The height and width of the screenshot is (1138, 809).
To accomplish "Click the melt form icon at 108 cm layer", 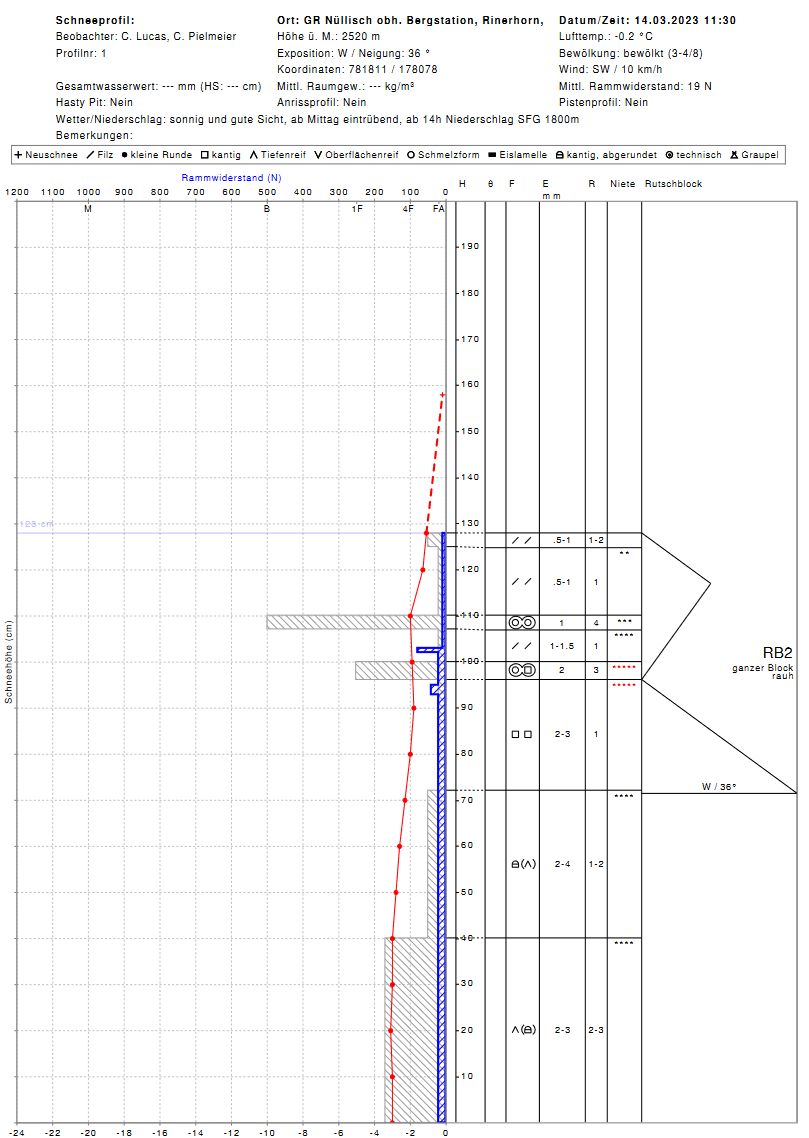I will click(522, 622).
